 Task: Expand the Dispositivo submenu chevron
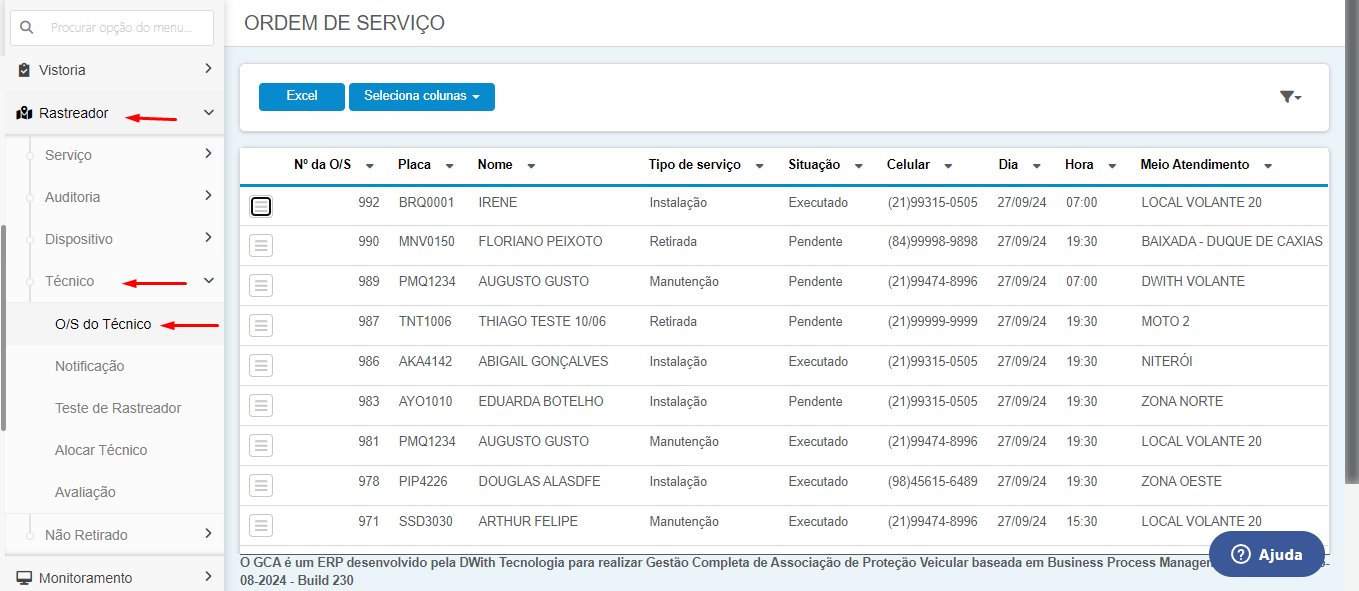point(208,238)
